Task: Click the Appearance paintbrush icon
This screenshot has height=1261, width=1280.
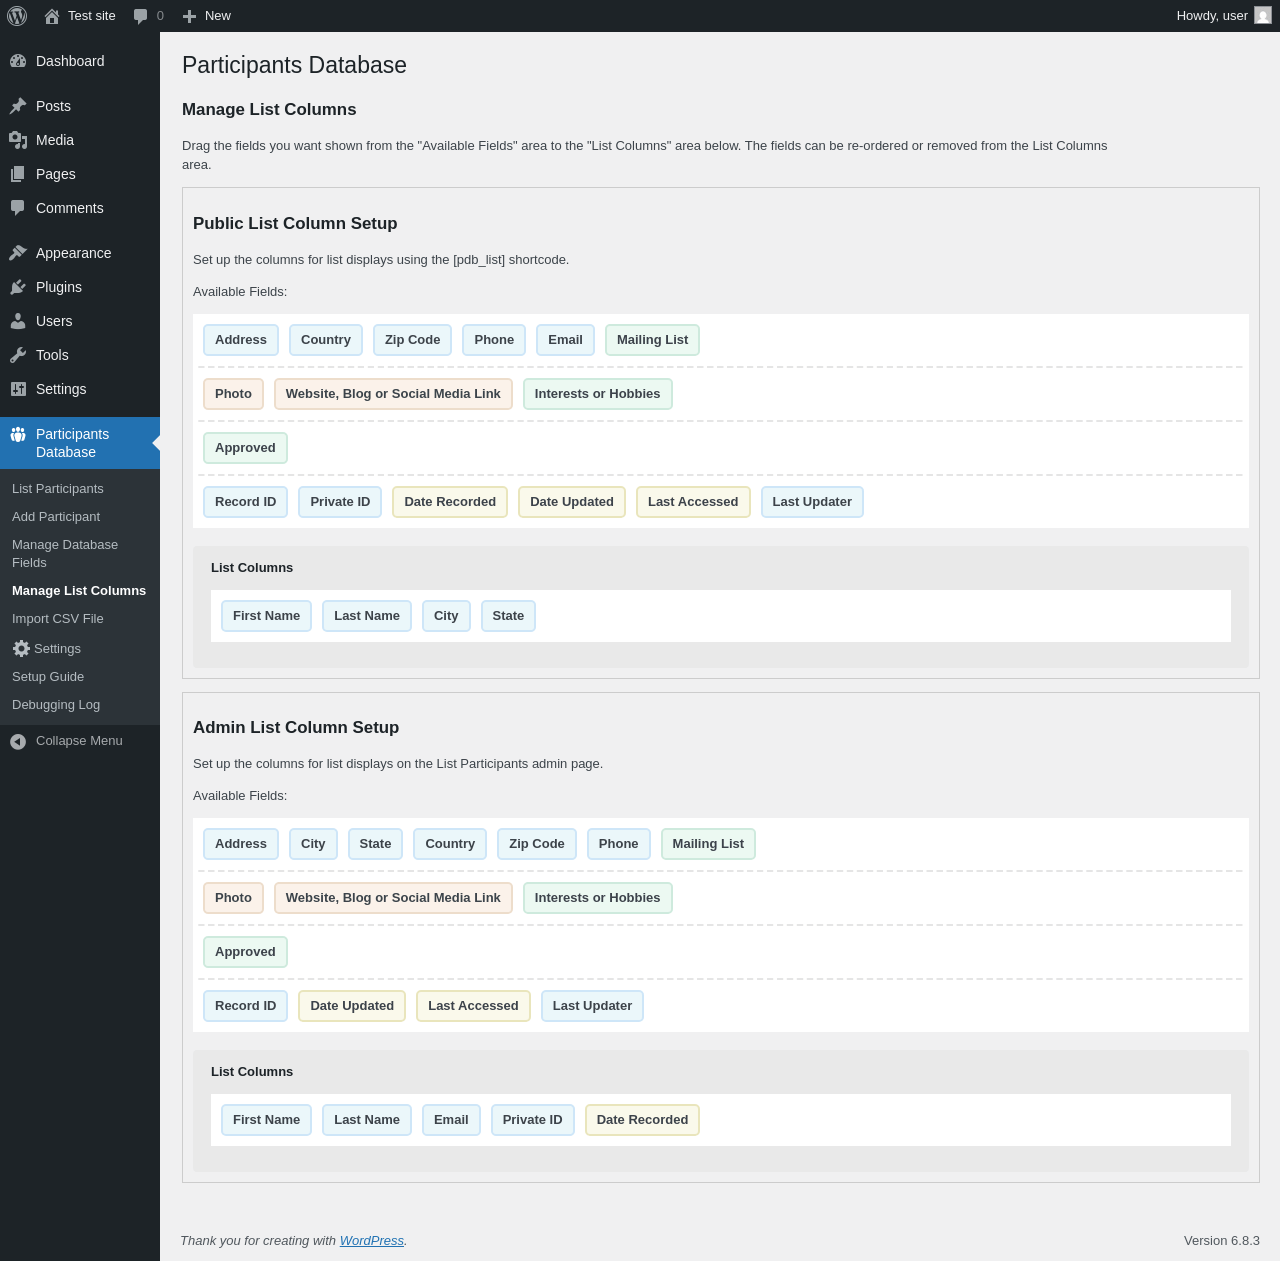Action: [x=18, y=253]
